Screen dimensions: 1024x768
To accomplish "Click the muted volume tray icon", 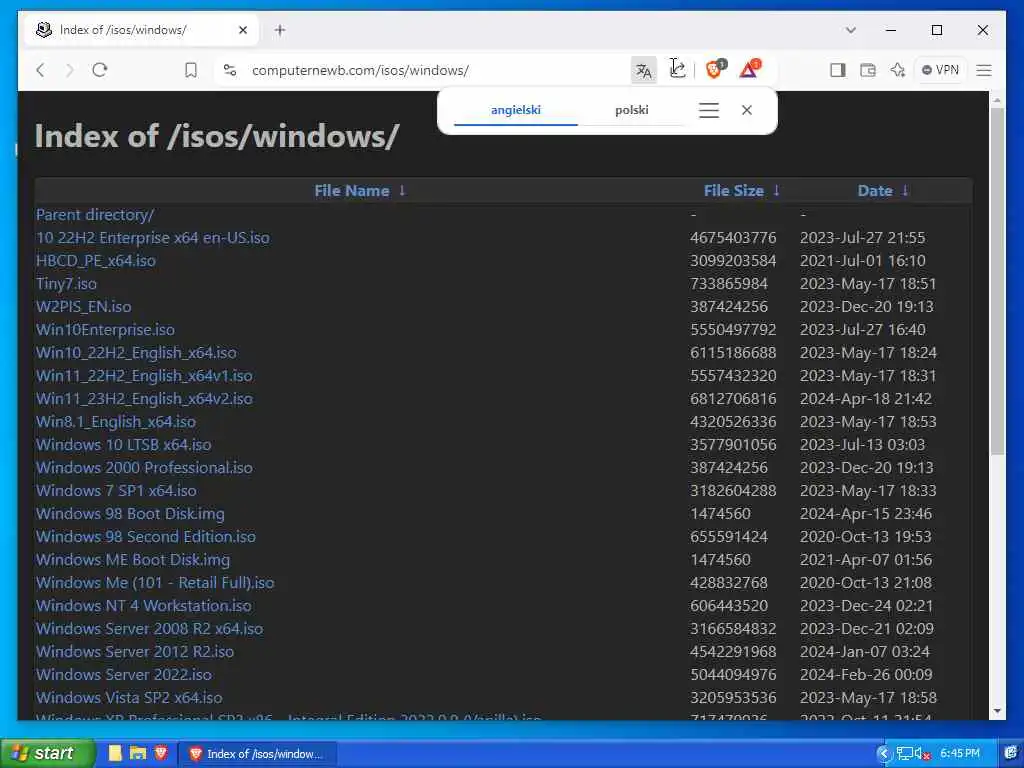I will (x=922, y=754).
